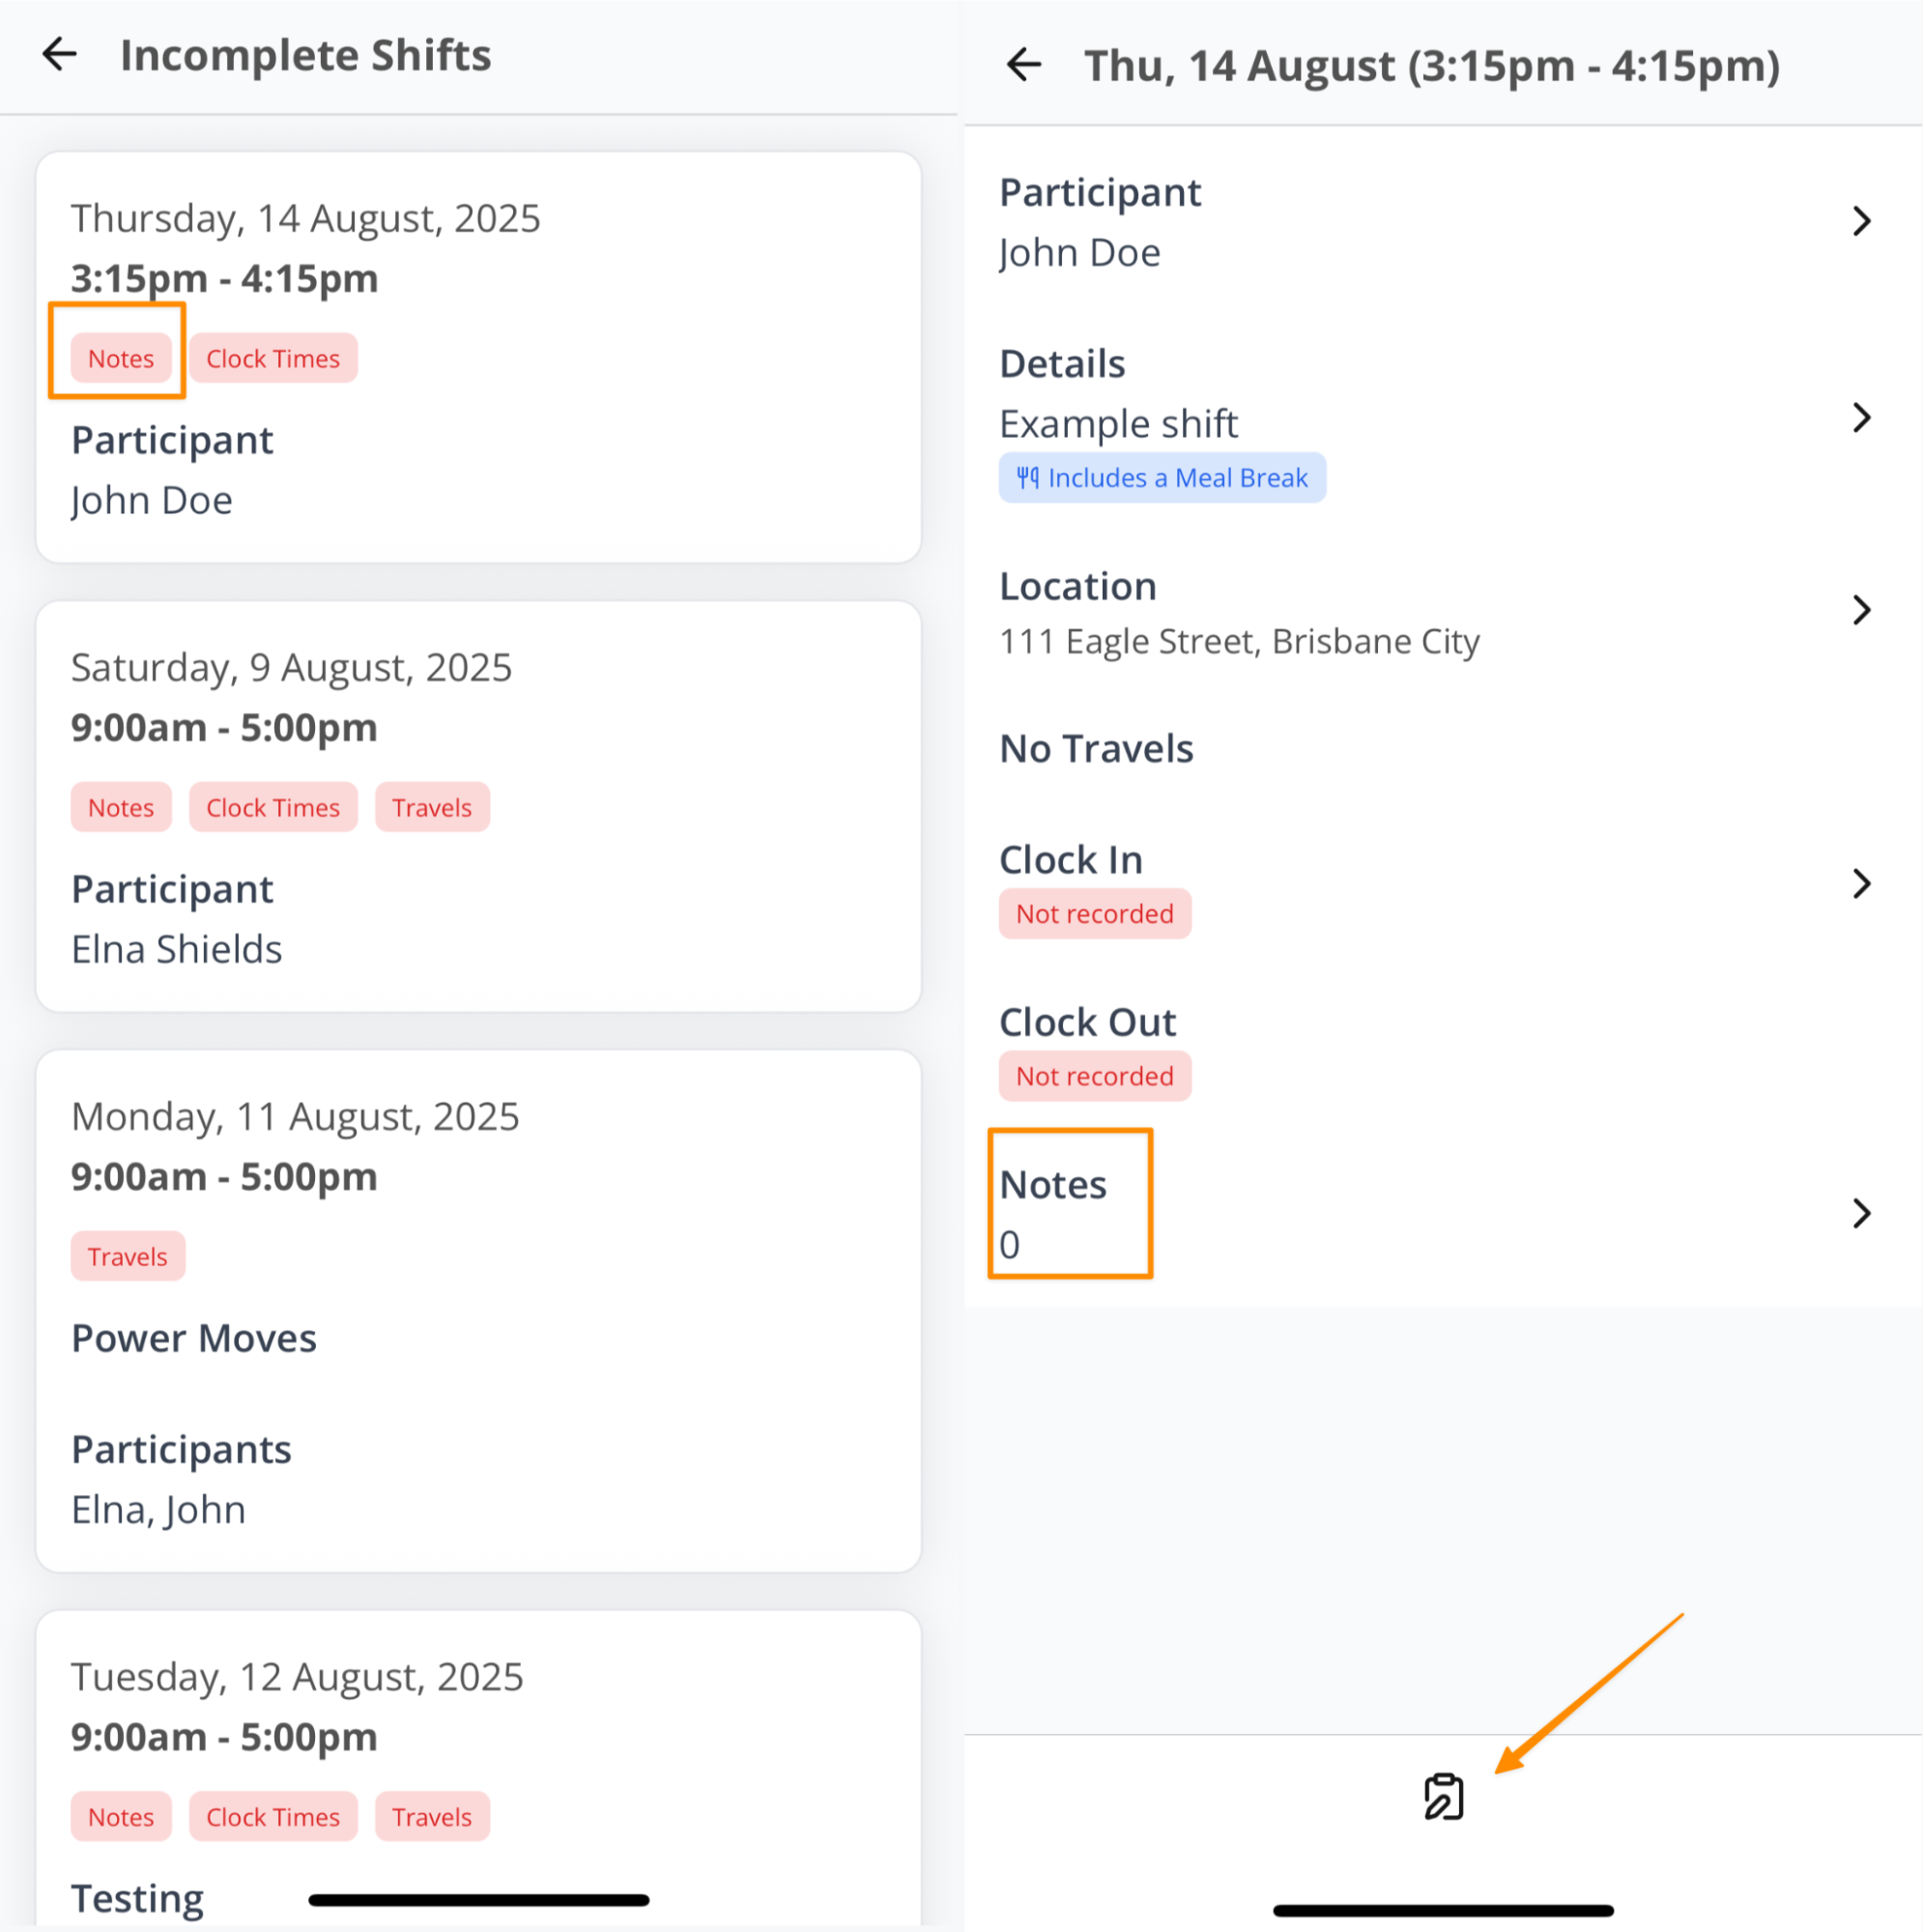1924x1932 pixels.
Task: Tap the Includes a Meal Break badge
Action: point(1162,478)
